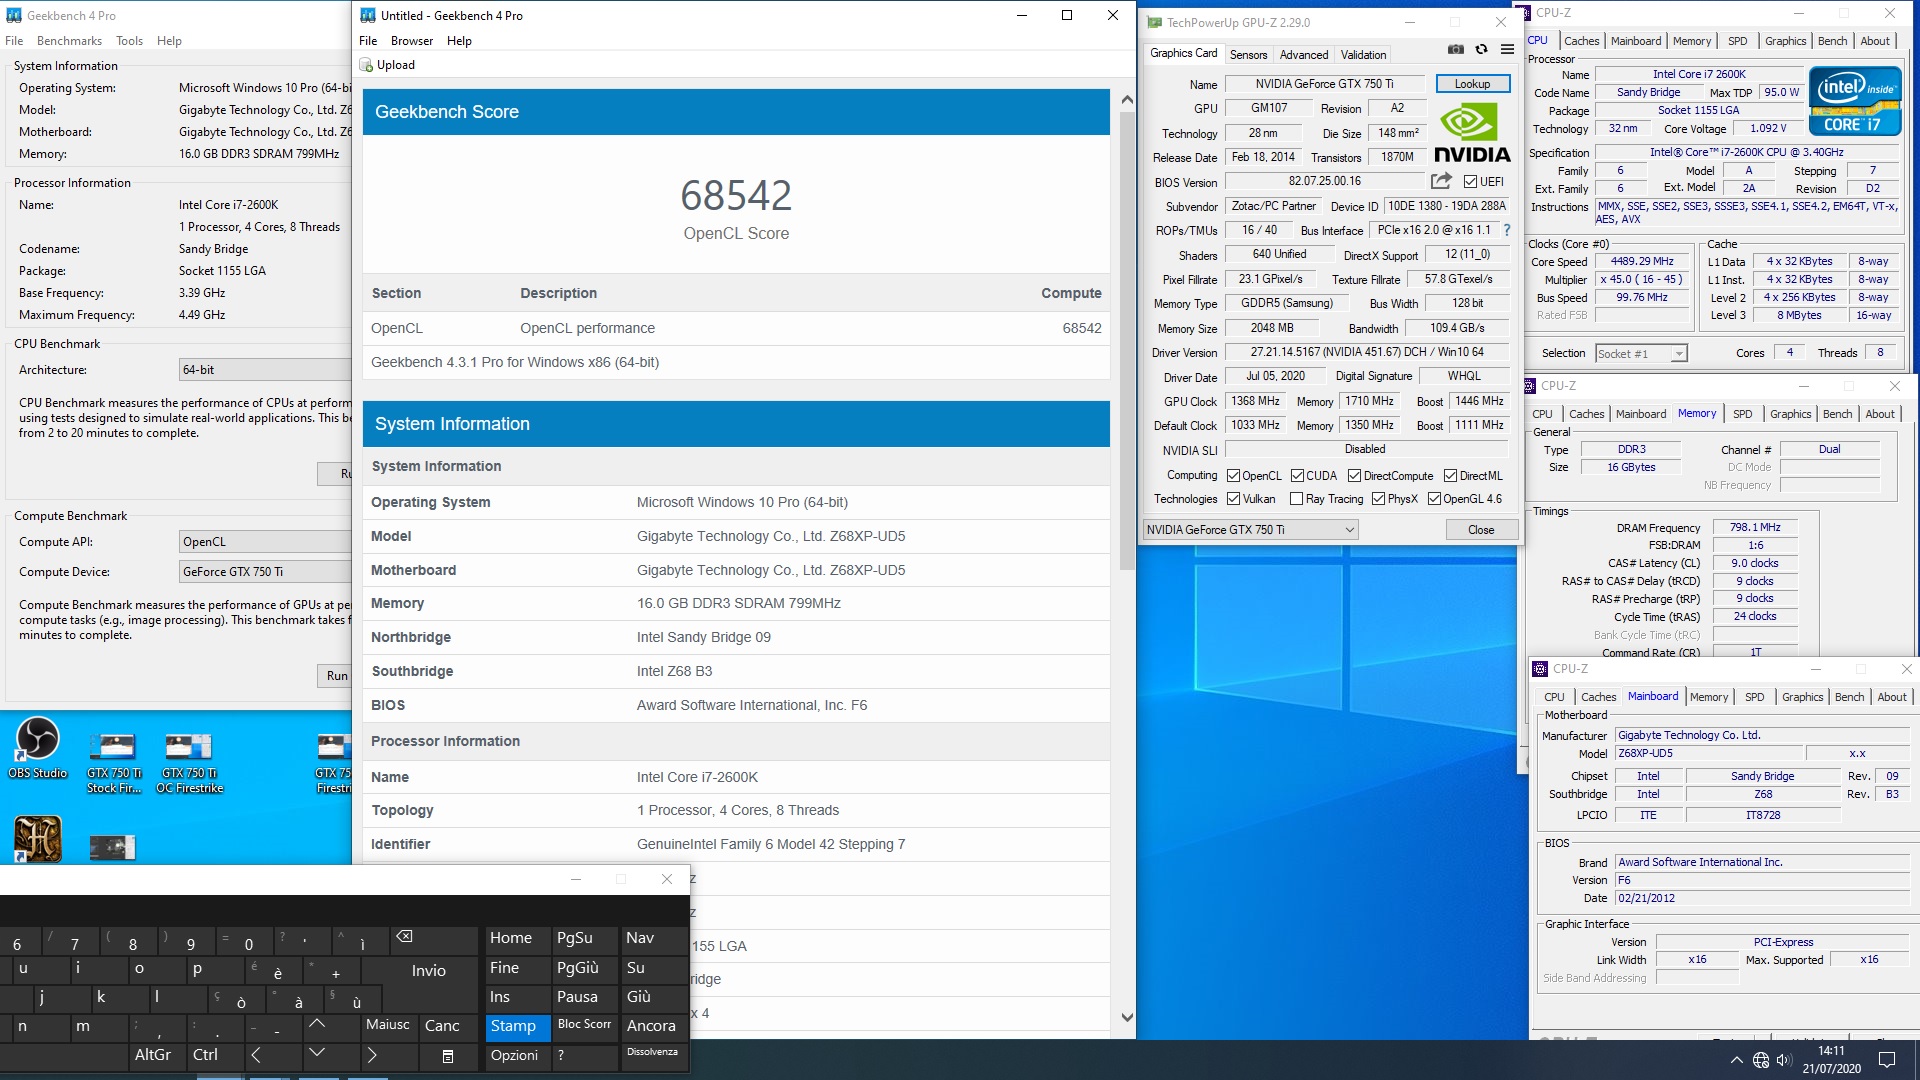
Task: Click the Bus Interface question mark
Action: [x=1507, y=230]
